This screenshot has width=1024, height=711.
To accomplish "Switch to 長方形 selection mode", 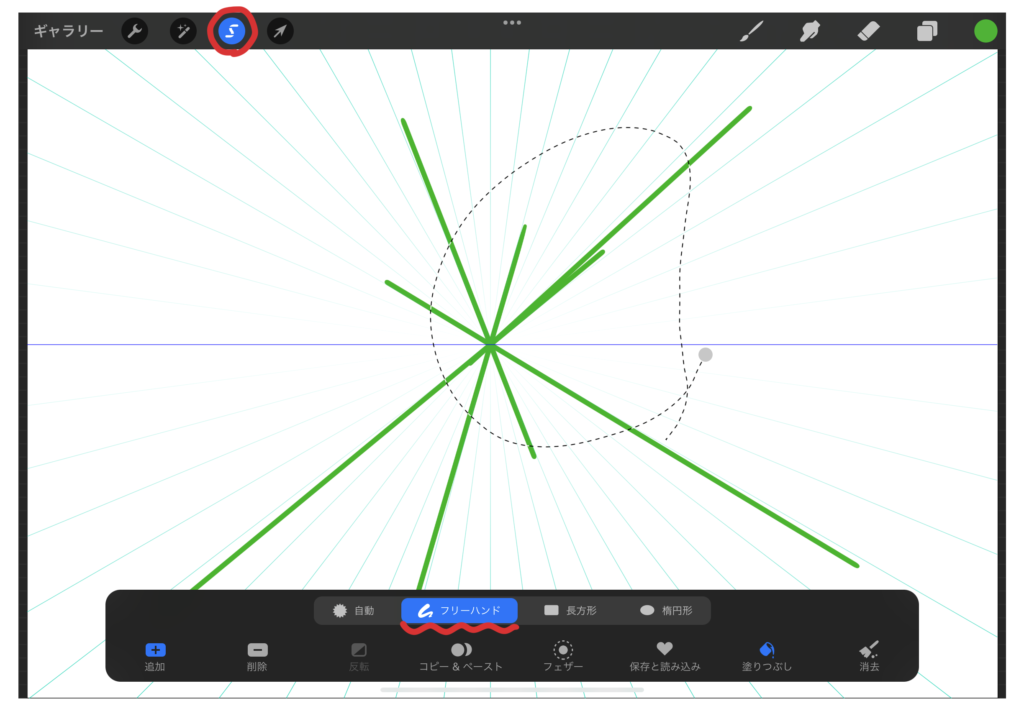I will pos(570,610).
